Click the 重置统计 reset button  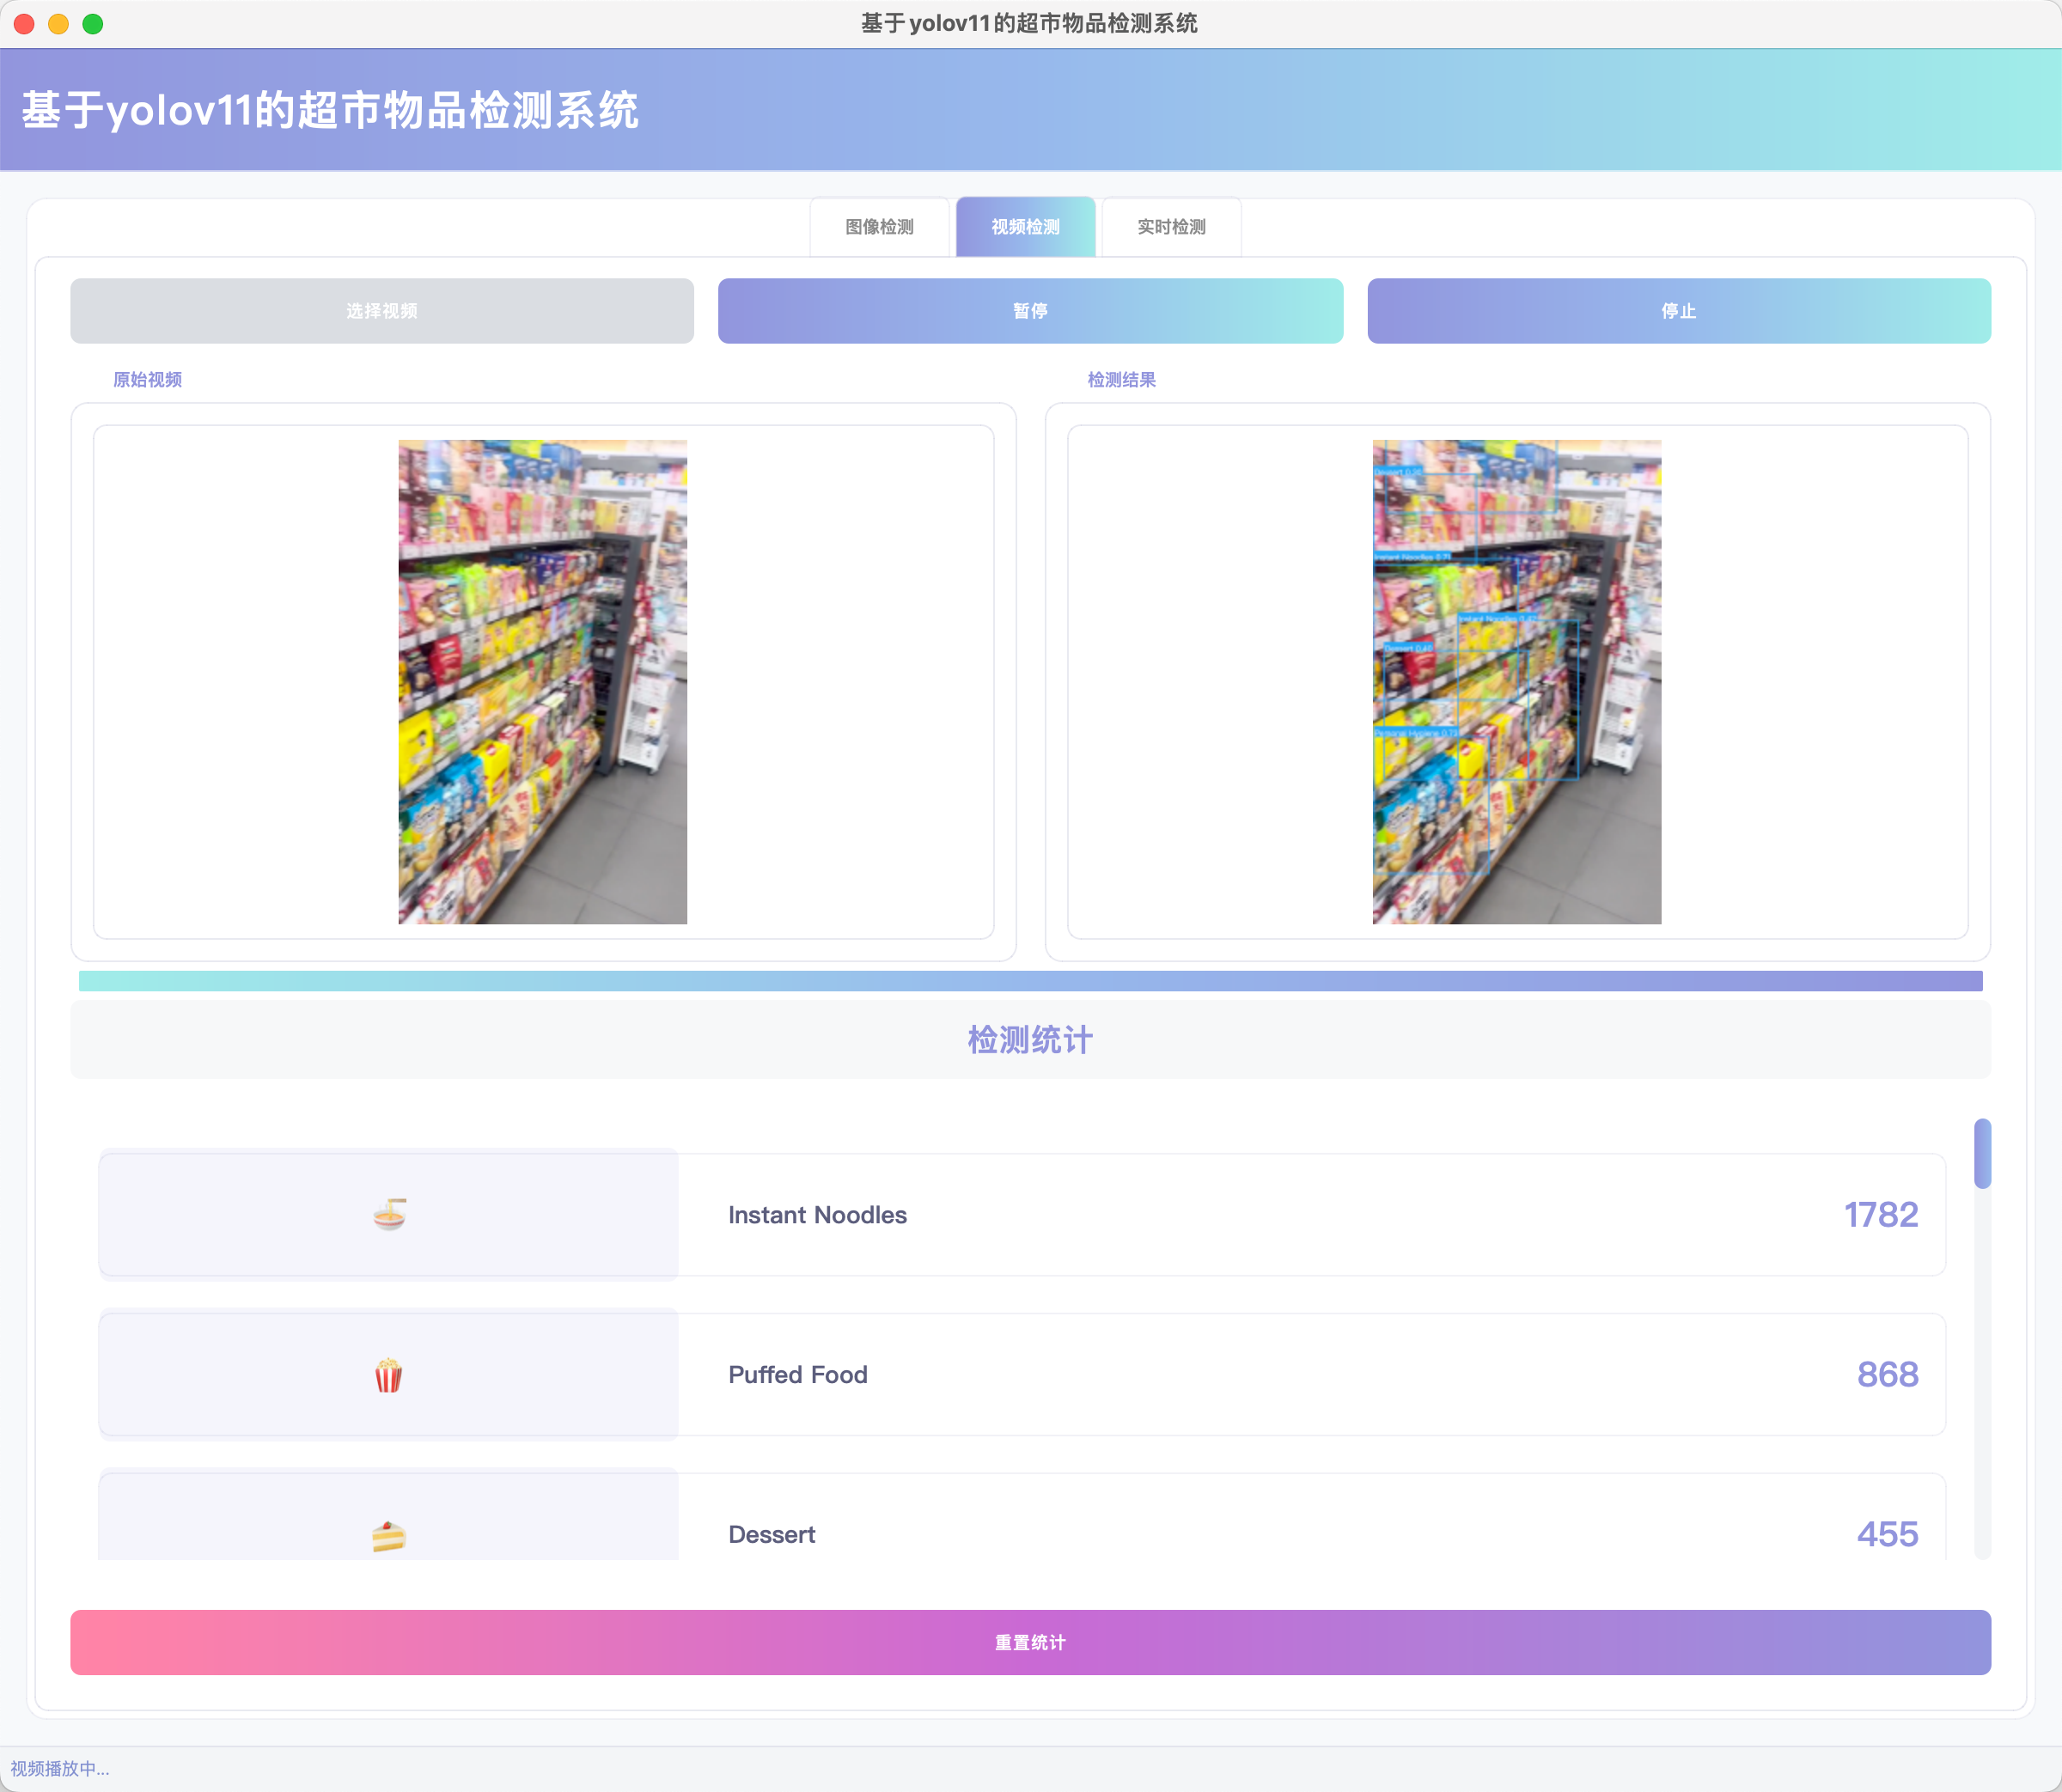[1030, 1642]
